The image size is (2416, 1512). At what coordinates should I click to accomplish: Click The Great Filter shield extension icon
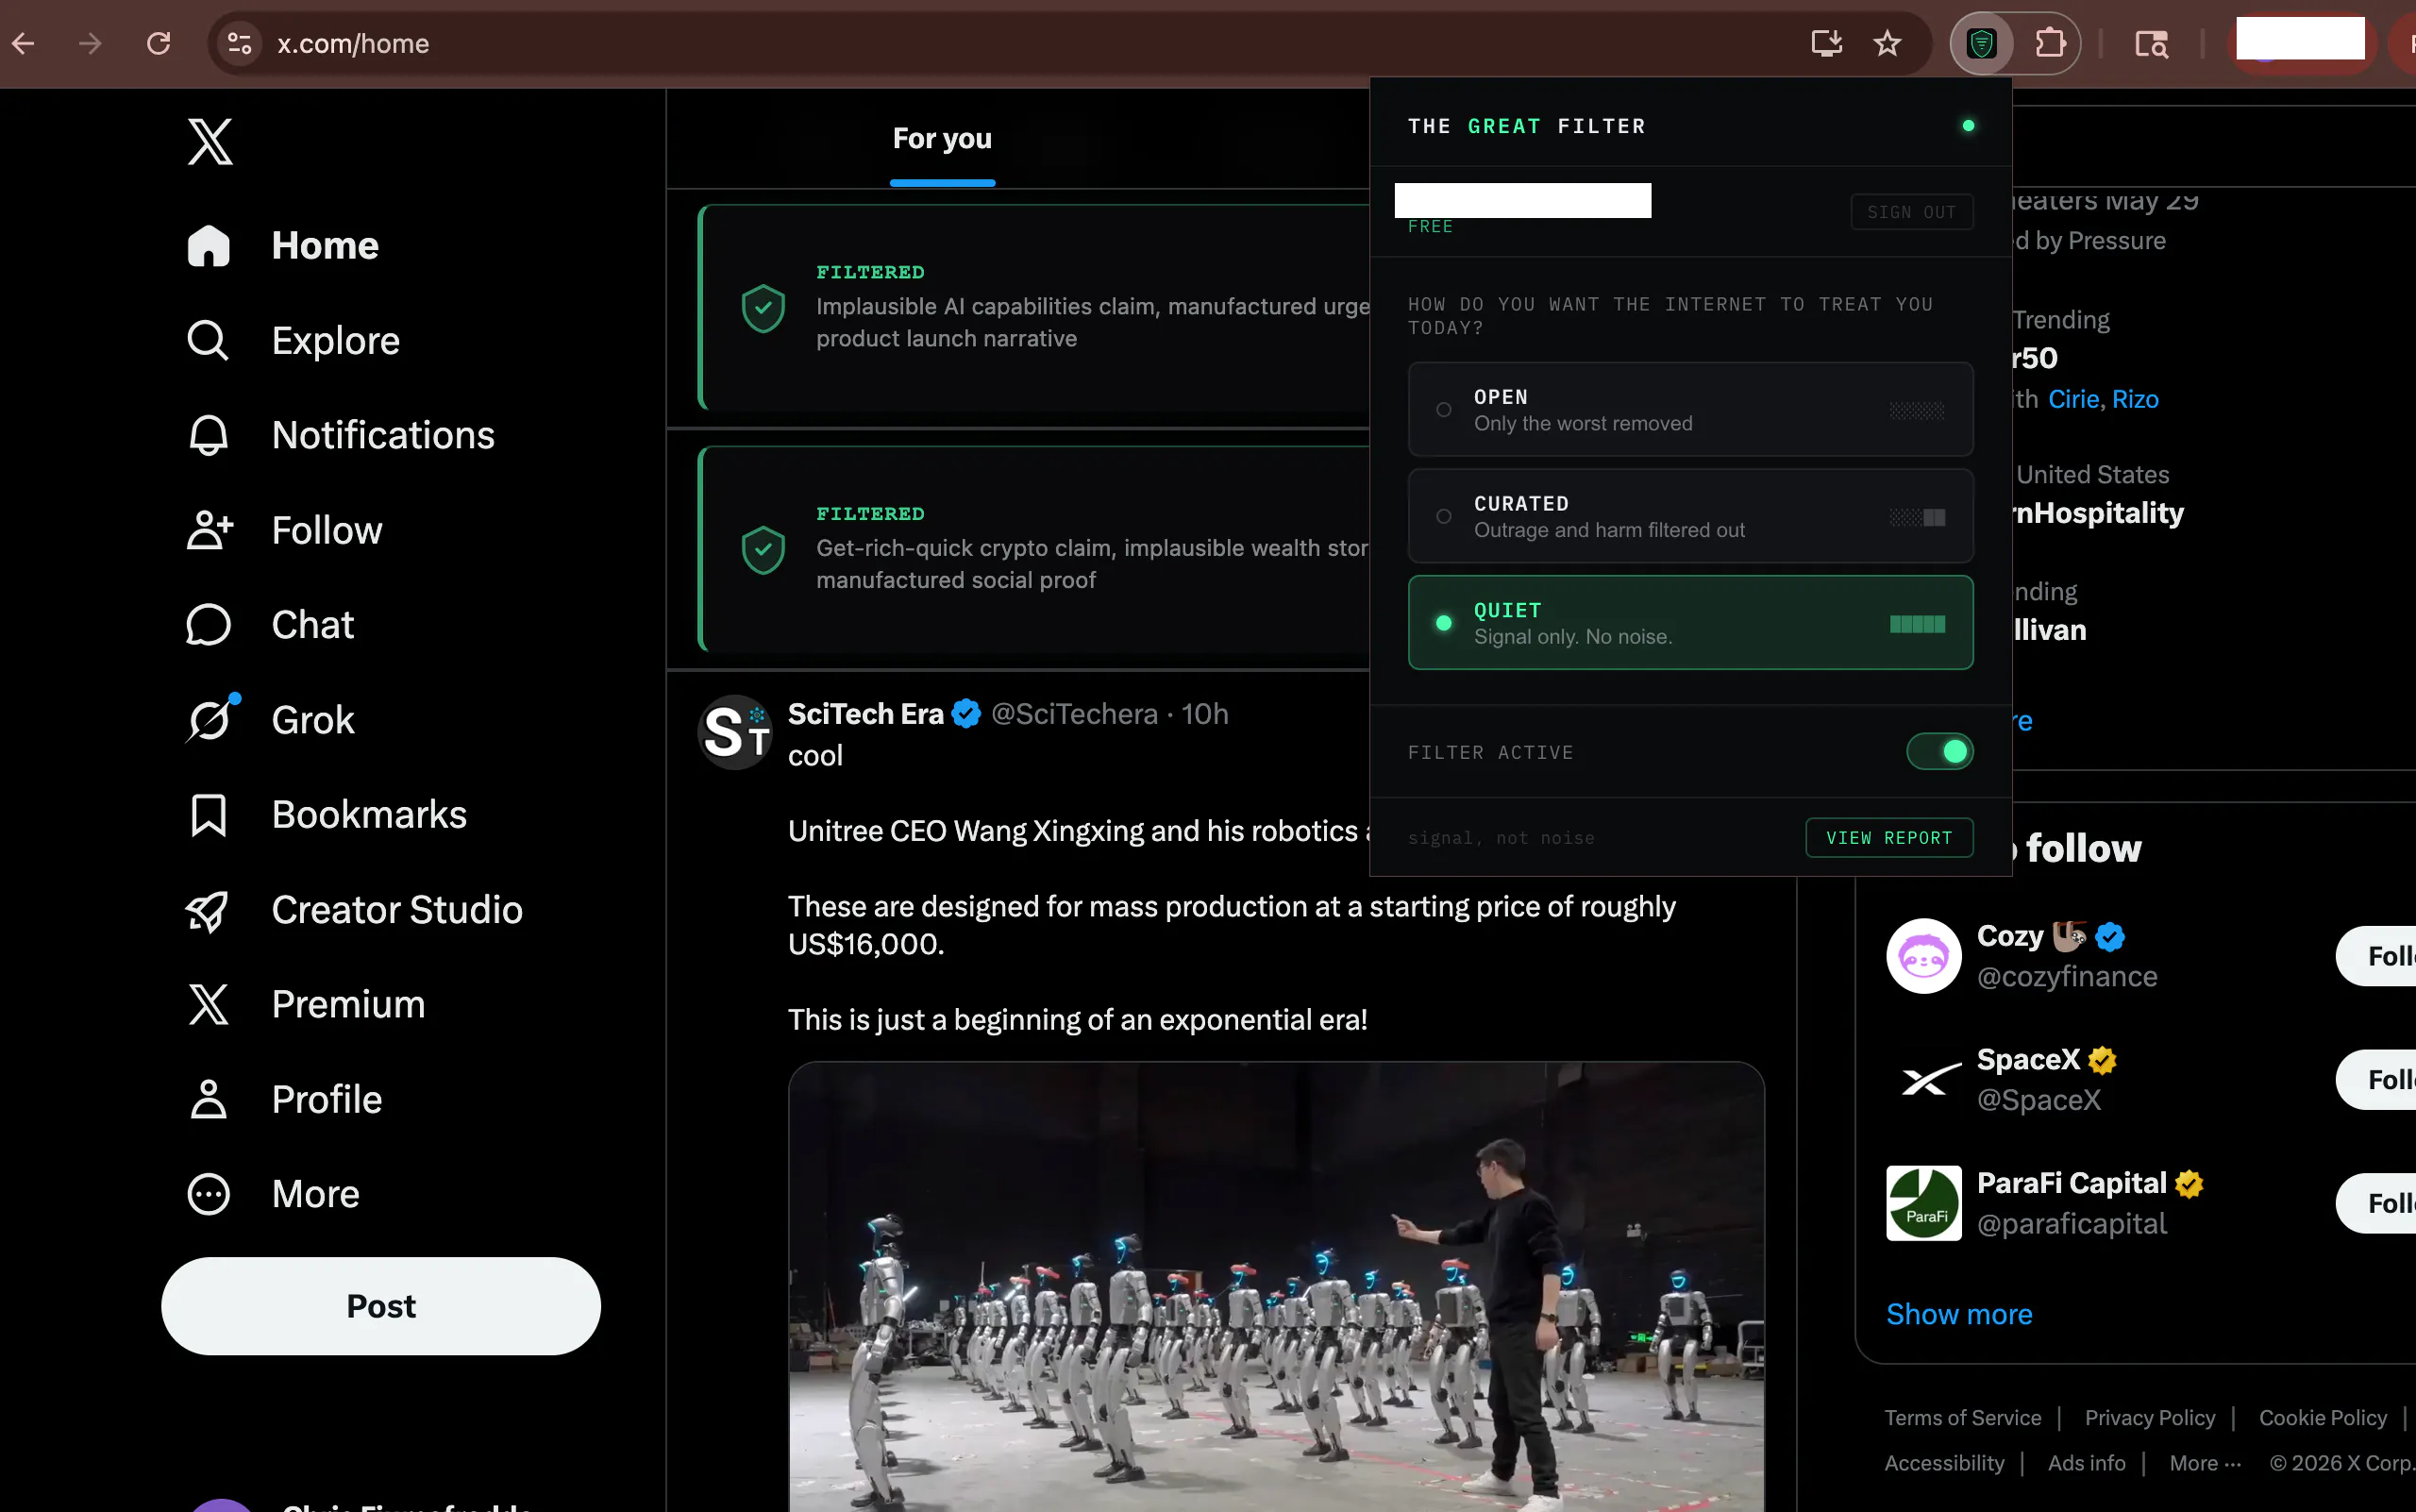point(1982,43)
